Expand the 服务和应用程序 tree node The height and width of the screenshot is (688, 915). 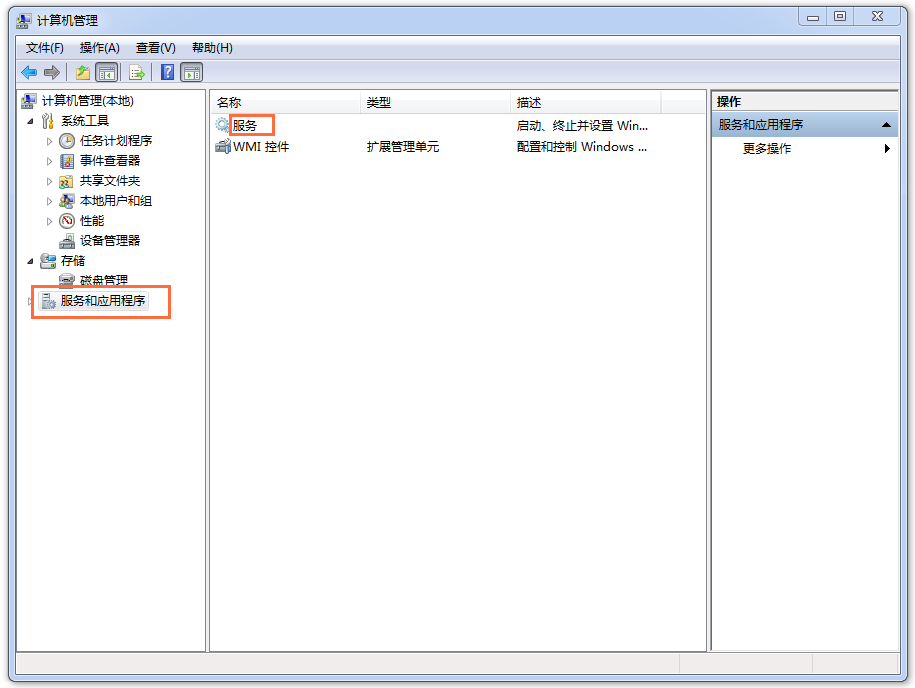coord(30,301)
